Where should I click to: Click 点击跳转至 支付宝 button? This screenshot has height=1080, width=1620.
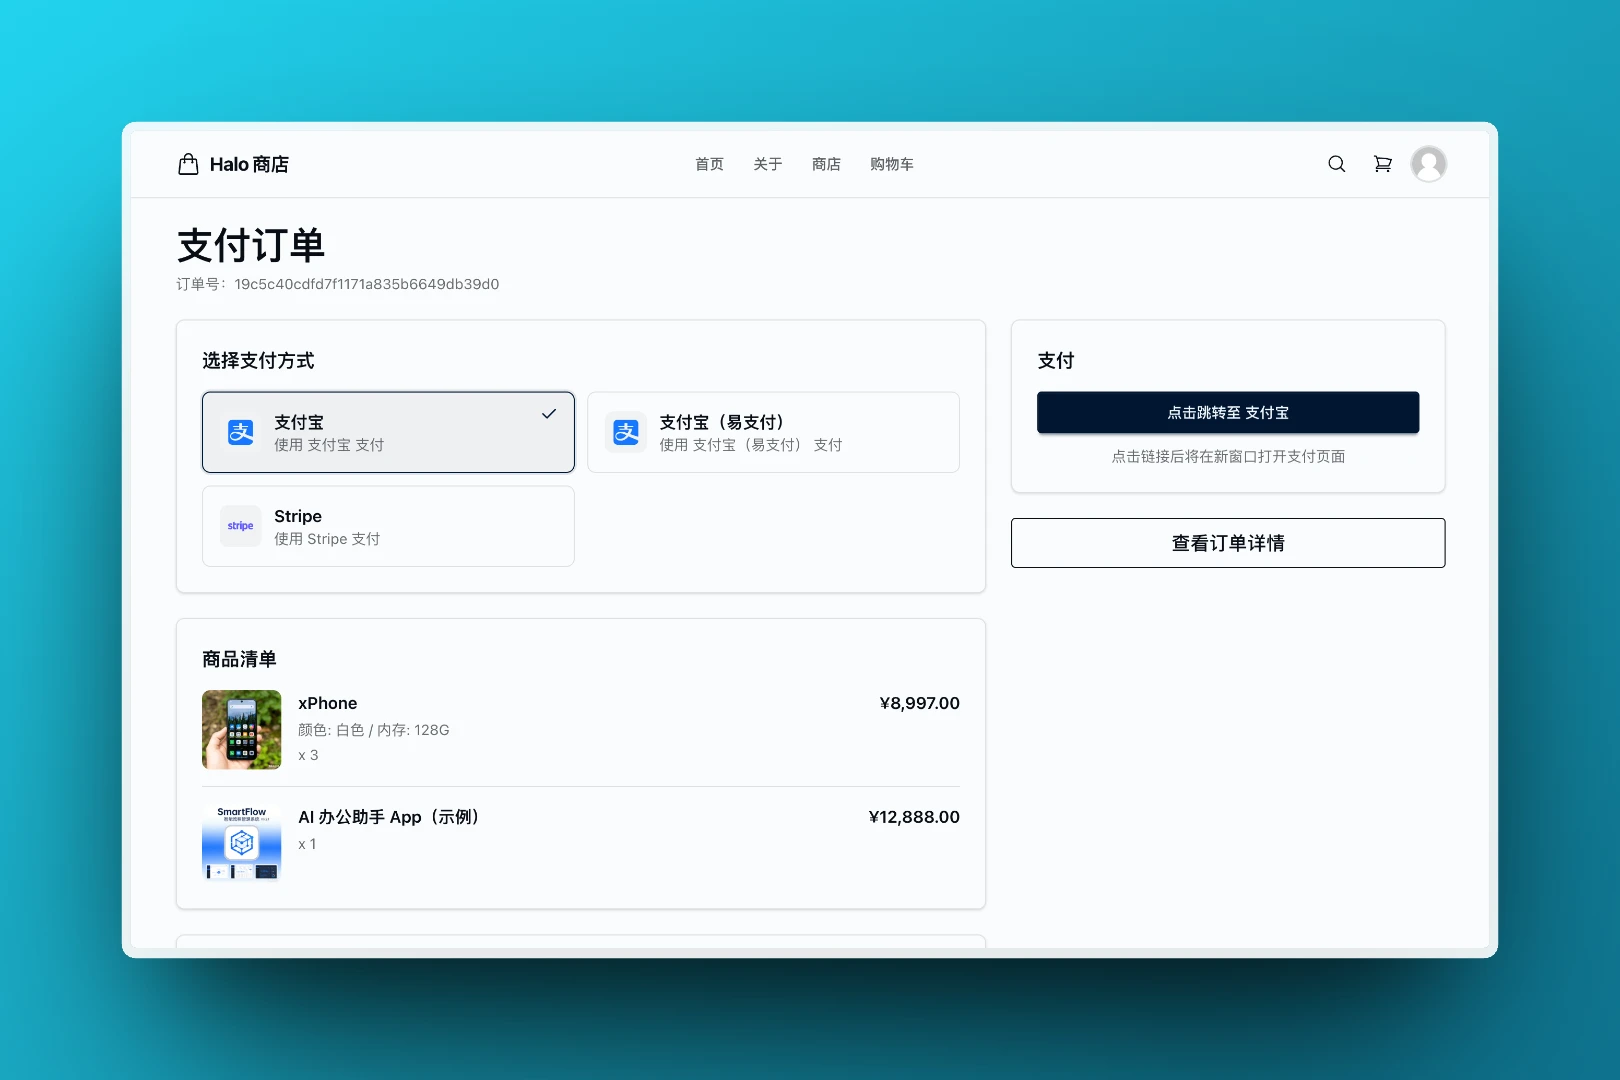1228,413
